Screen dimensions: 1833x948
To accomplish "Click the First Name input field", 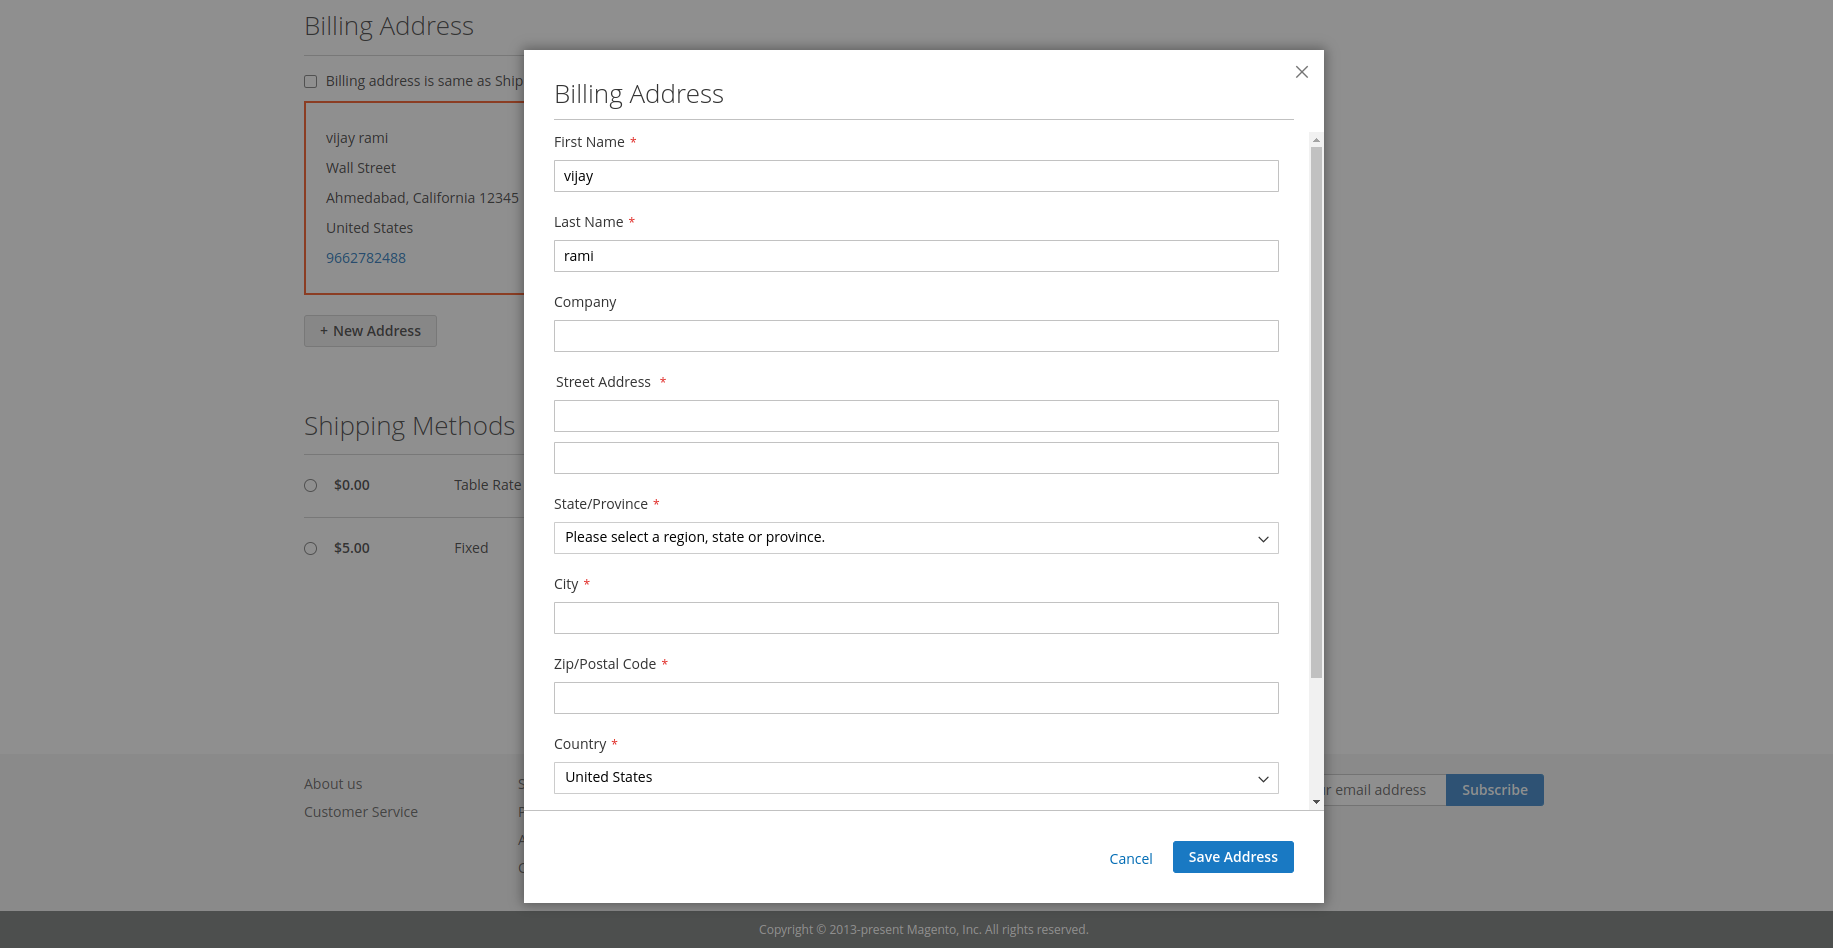I will (916, 176).
